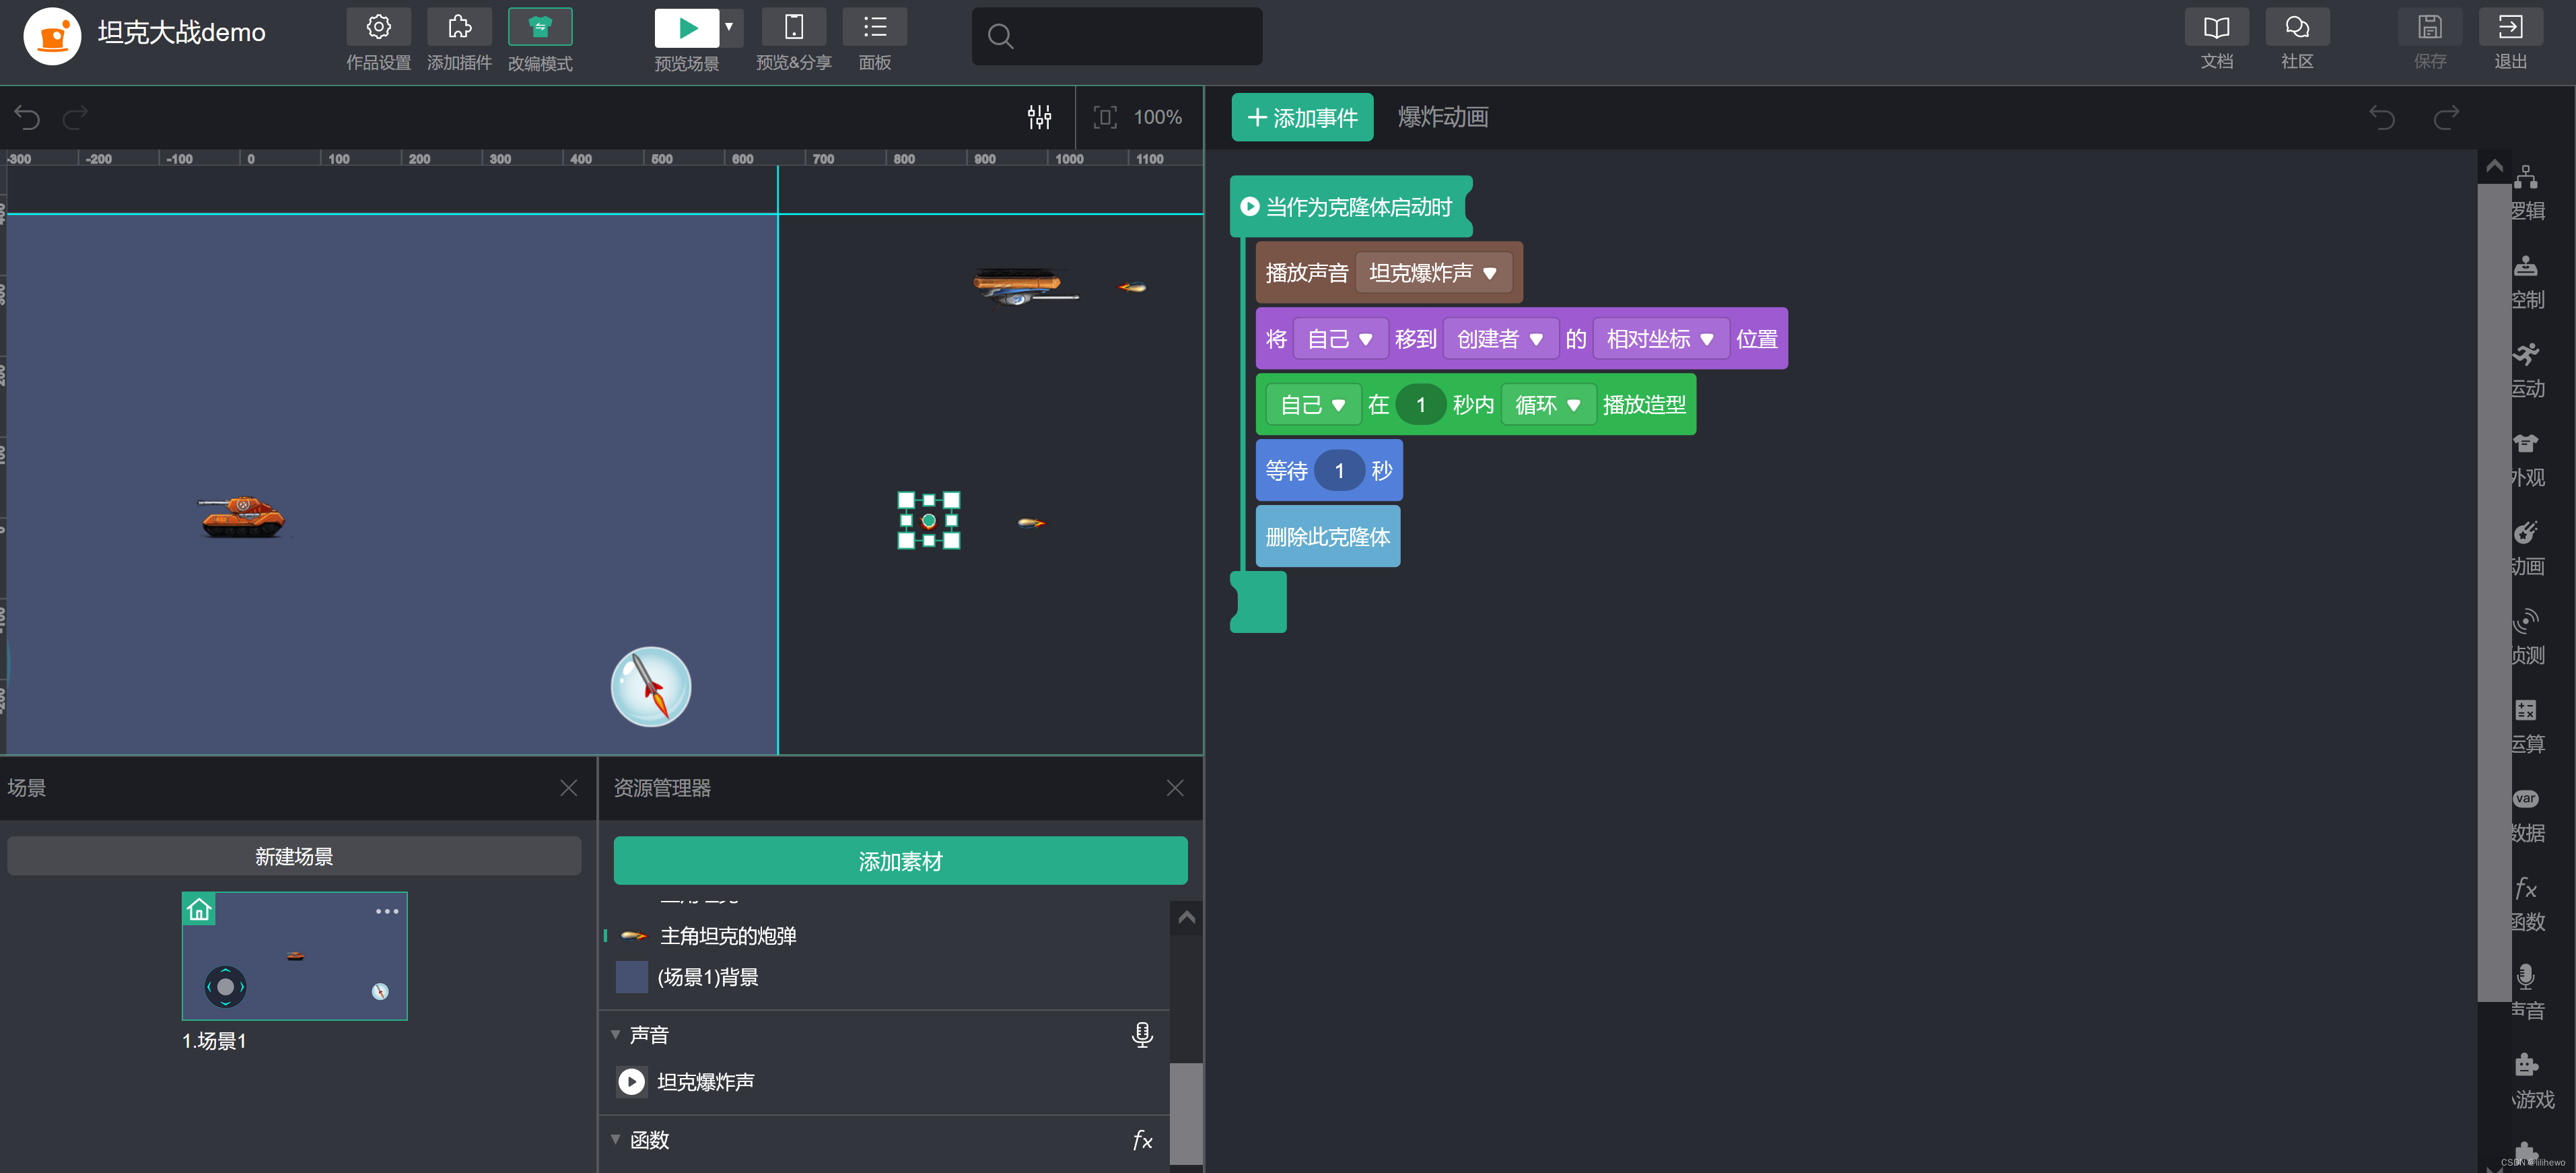Click the microphone icon in 声音 section
Screen dimensions: 2576x1173
point(1141,1034)
